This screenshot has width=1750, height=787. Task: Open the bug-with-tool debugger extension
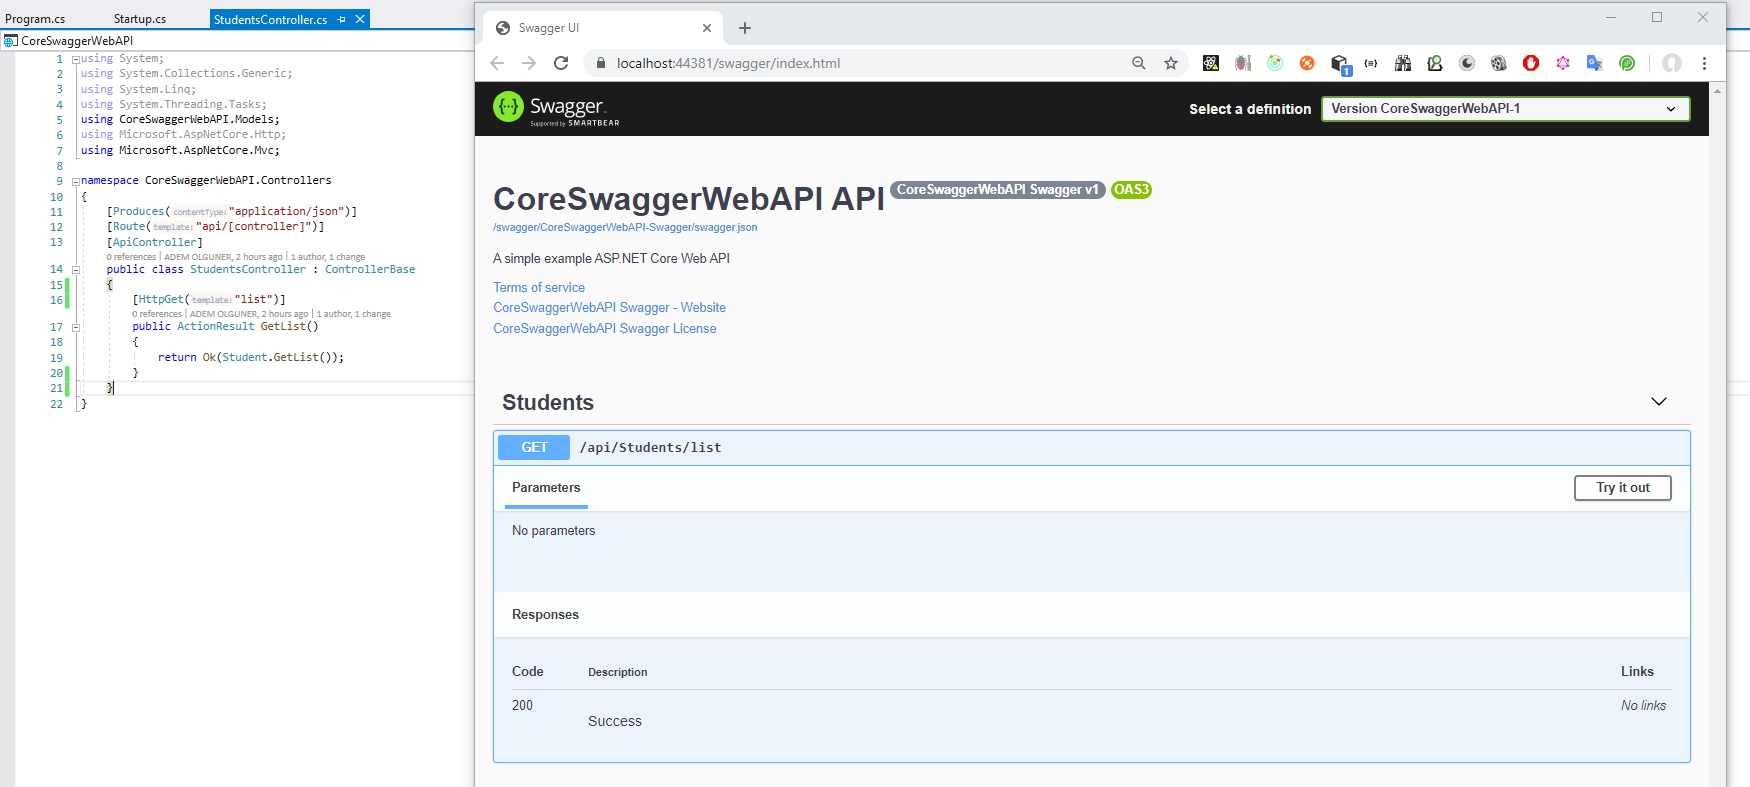click(x=1243, y=63)
